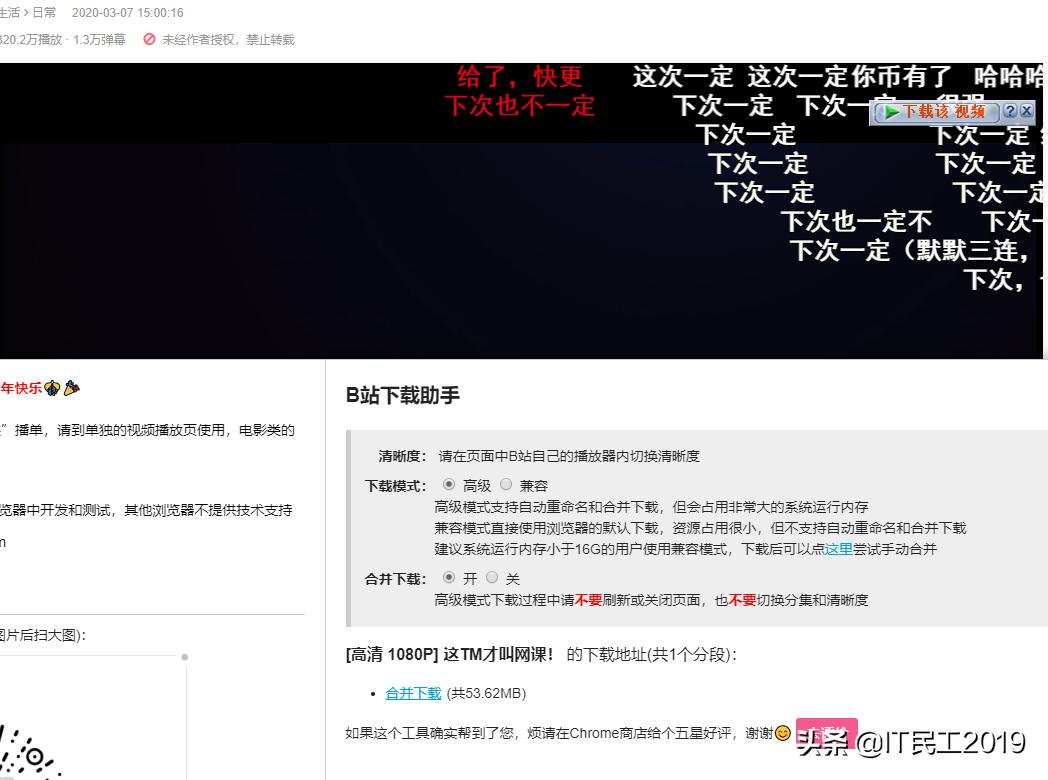This screenshot has height=780, width=1048.
Task: Click the smiley emoji beside the review request
Action: 783,733
